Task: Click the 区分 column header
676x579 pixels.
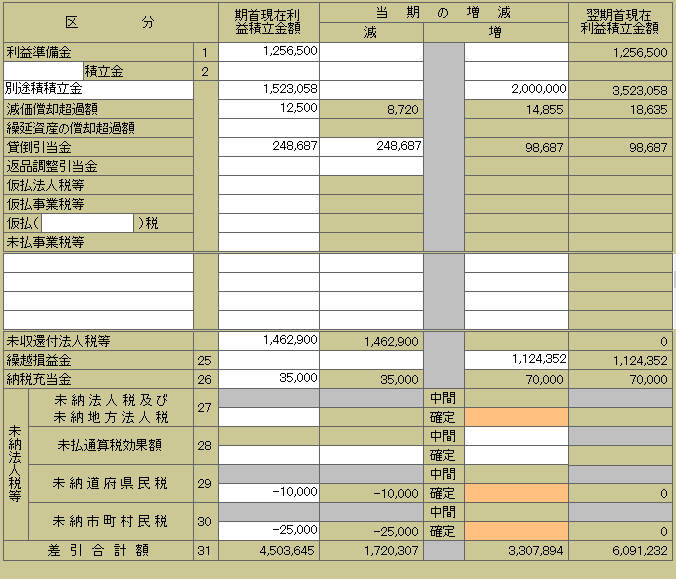Action: (110, 22)
